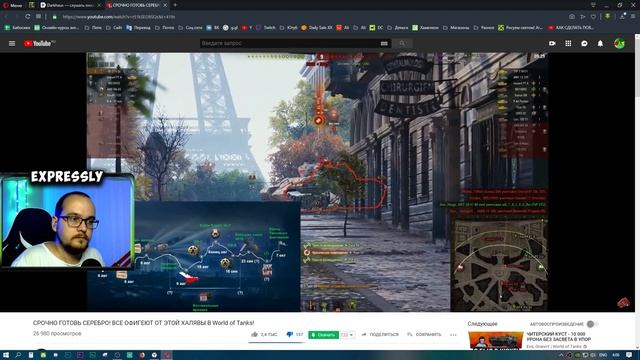Open the Daily Sale XX bookmark
The image size is (640, 360).
[317, 28]
